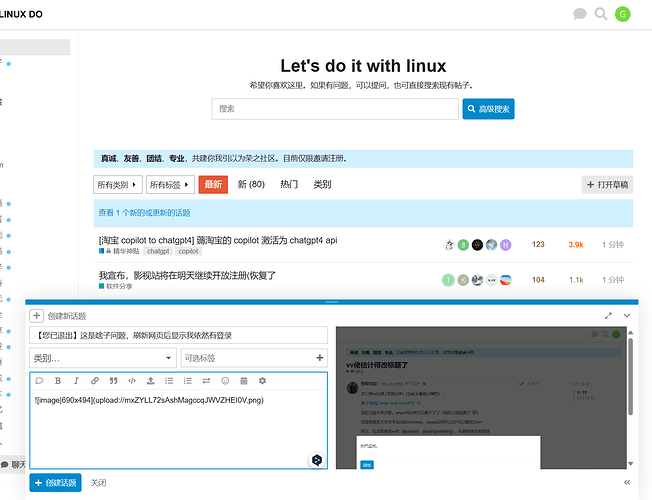
Task: Click the K avatar on the second topic
Action: click(463, 280)
